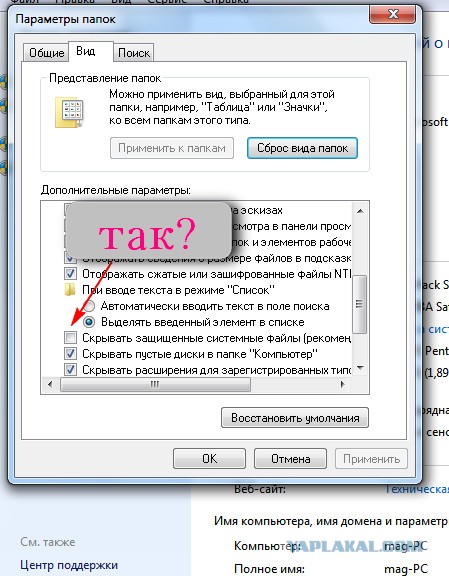Toggle Отображать сжатые или зашифрованные файлы checkbox

point(70,274)
